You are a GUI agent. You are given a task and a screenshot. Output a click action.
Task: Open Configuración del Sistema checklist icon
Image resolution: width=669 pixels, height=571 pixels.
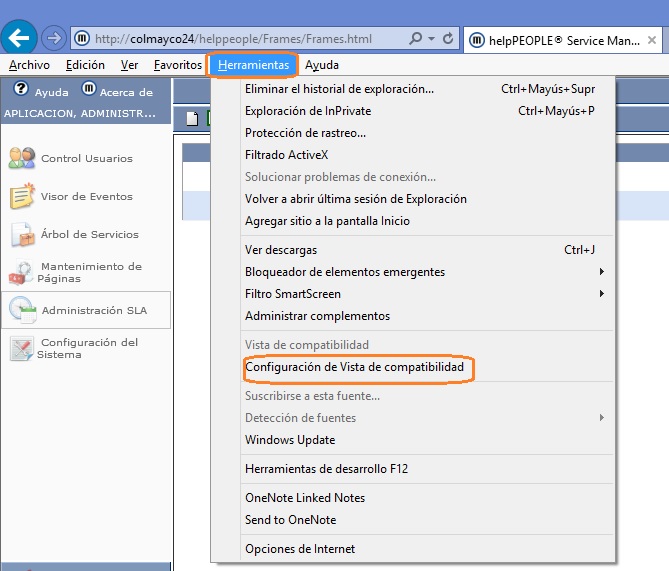pos(21,348)
